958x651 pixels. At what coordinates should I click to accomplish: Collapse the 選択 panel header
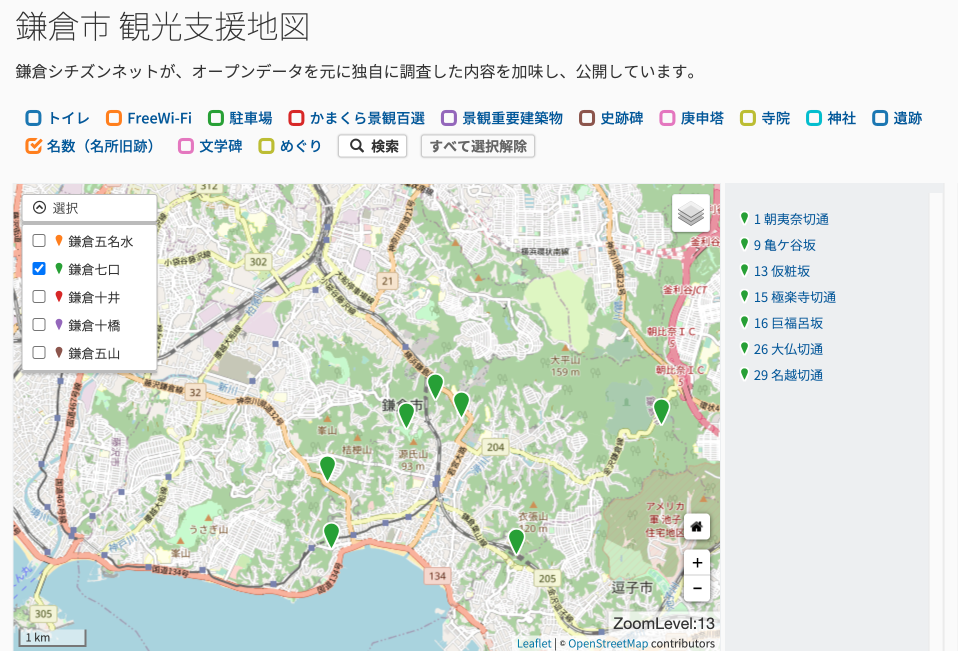[89, 208]
